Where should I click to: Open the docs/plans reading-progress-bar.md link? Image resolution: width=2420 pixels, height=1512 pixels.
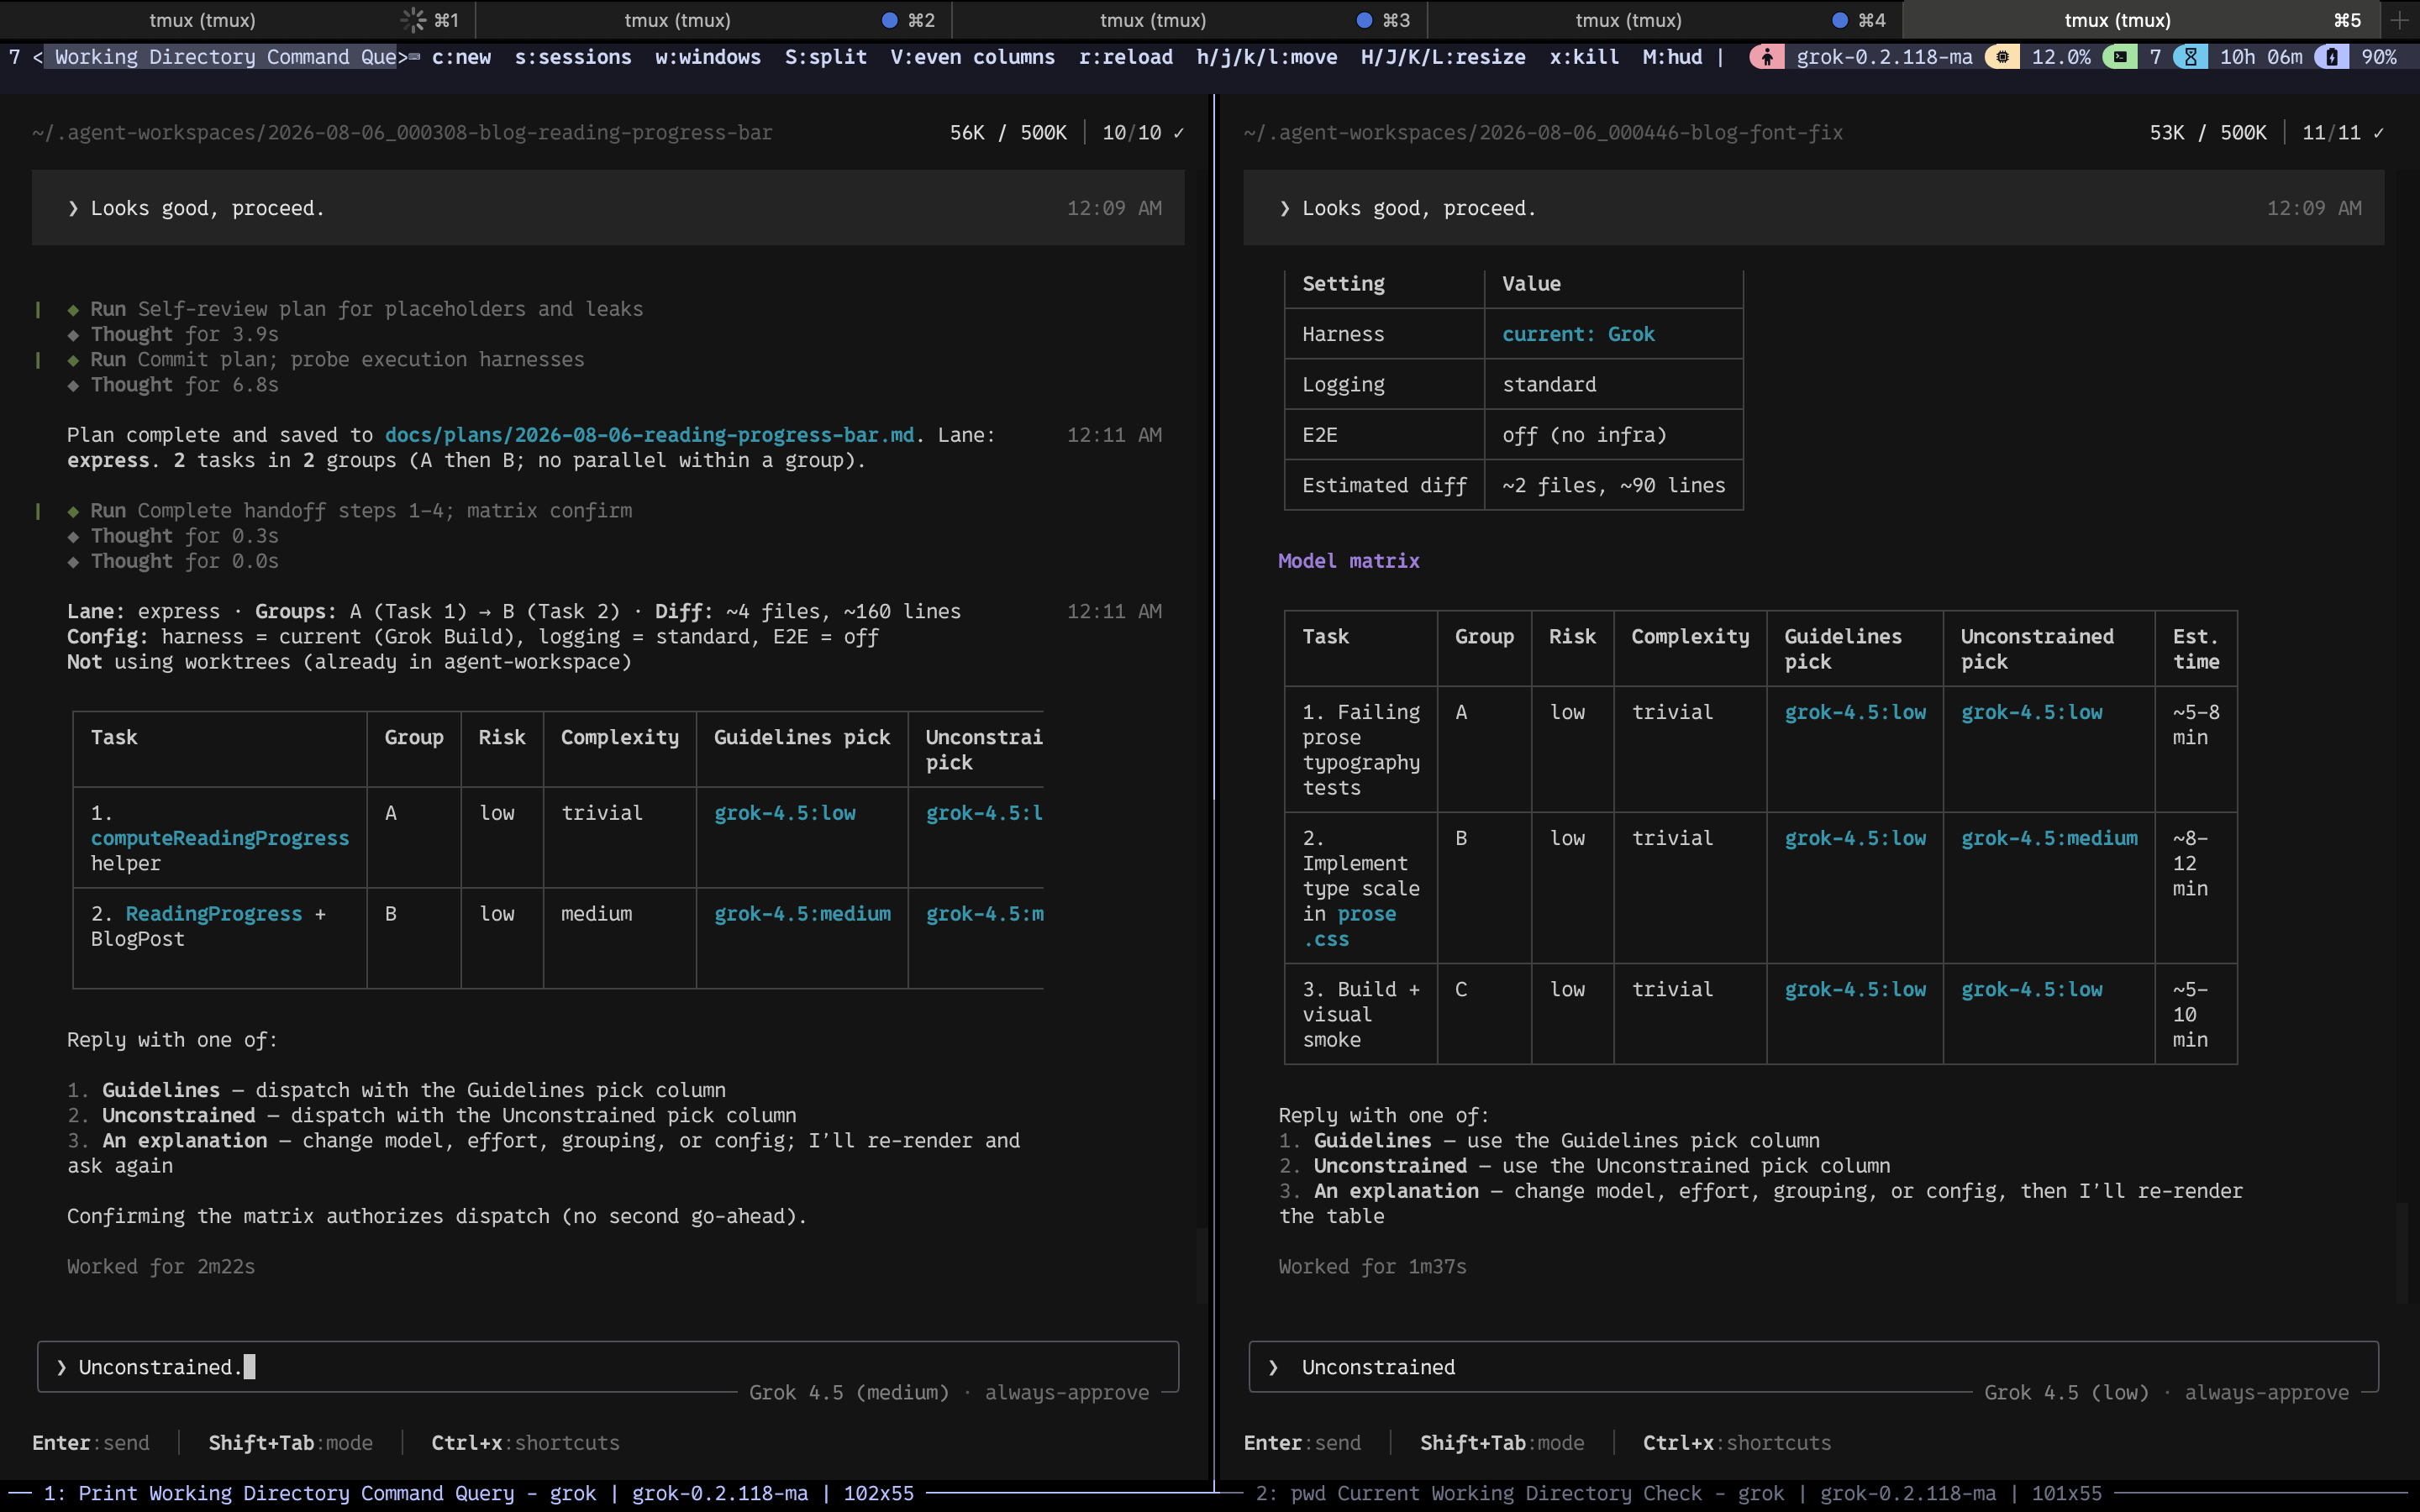[649, 435]
